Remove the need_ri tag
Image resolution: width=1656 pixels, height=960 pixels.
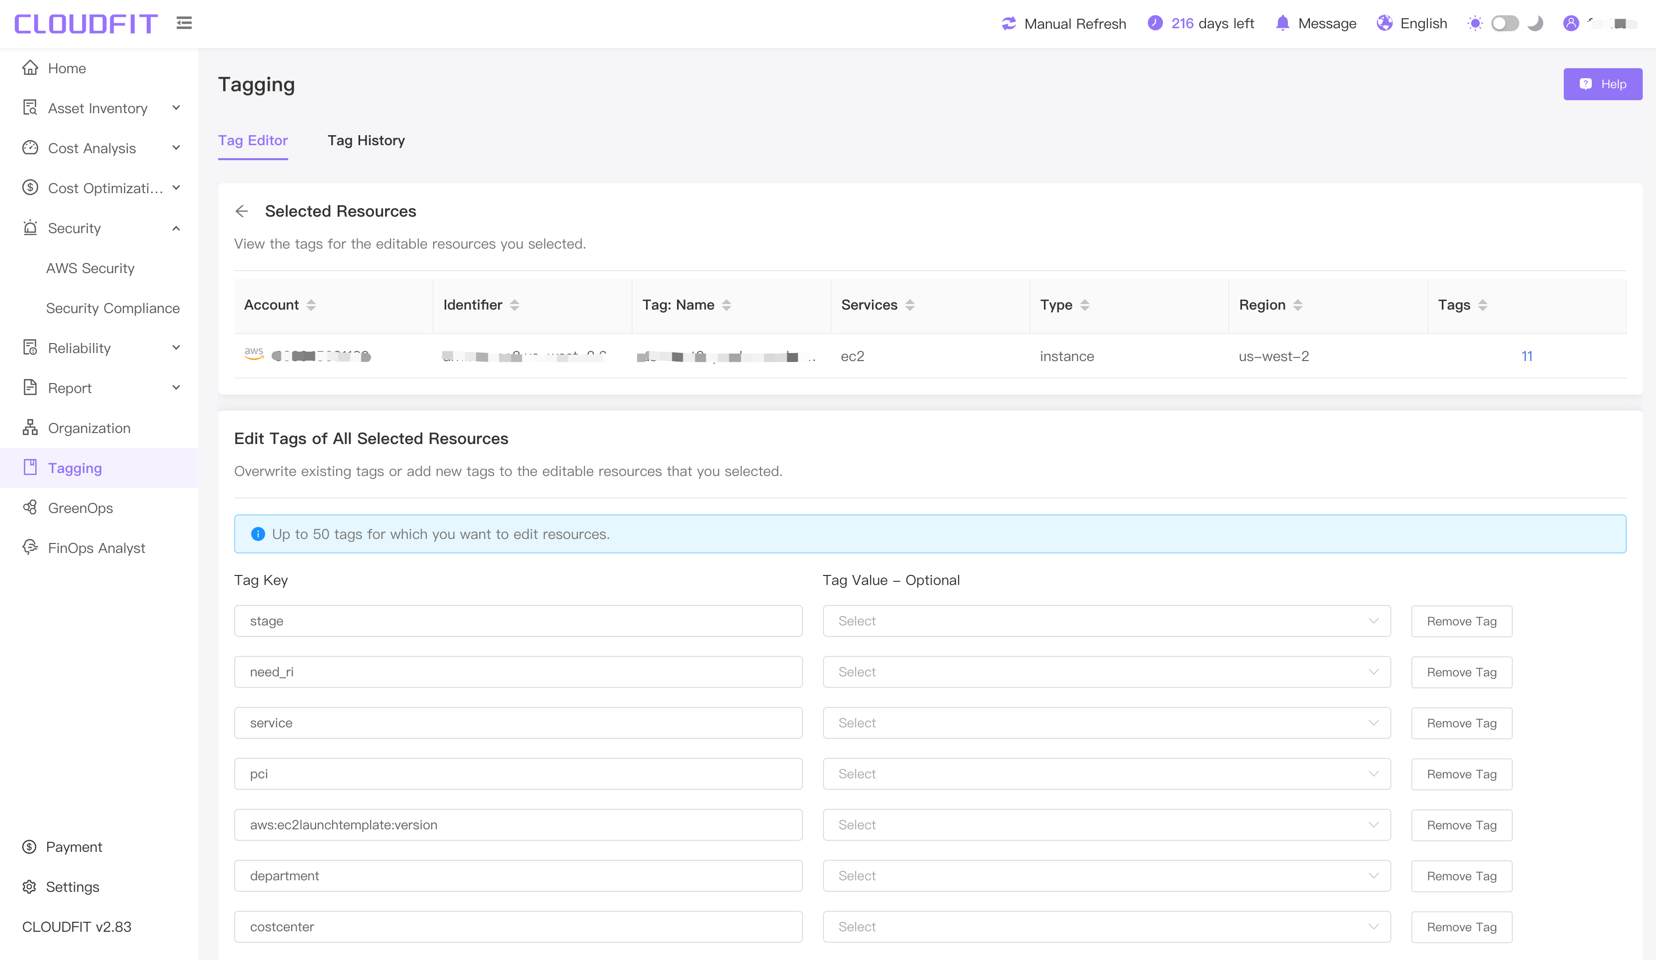[x=1461, y=672]
